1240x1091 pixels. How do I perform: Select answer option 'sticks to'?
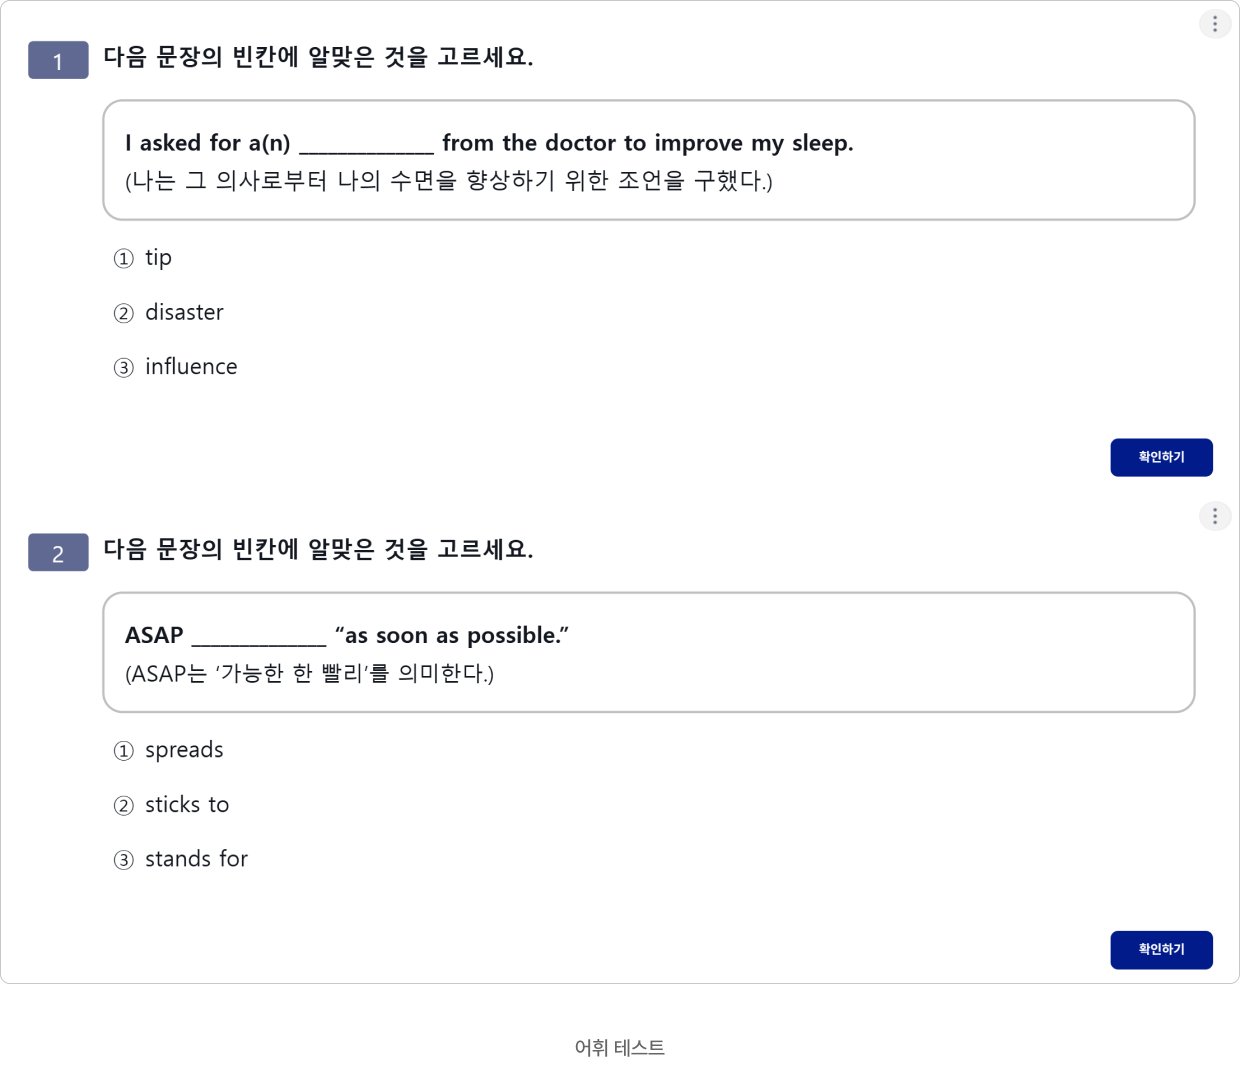tap(187, 805)
